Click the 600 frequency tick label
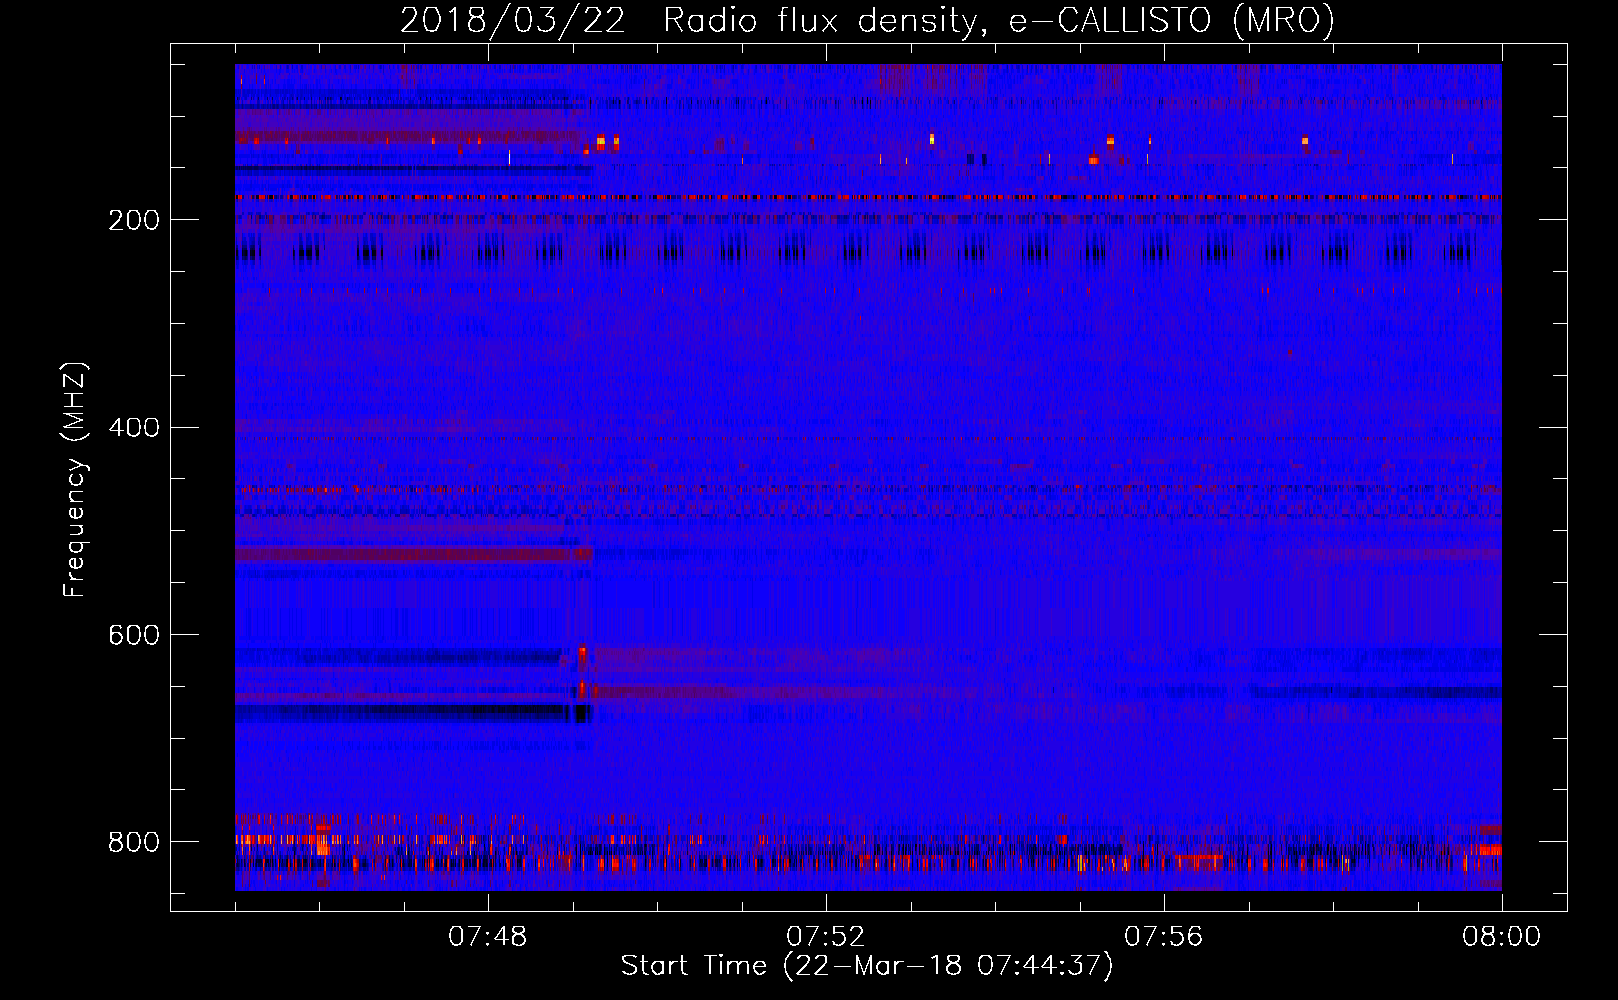This screenshot has height=1000, width=1618. pyautogui.click(x=134, y=636)
